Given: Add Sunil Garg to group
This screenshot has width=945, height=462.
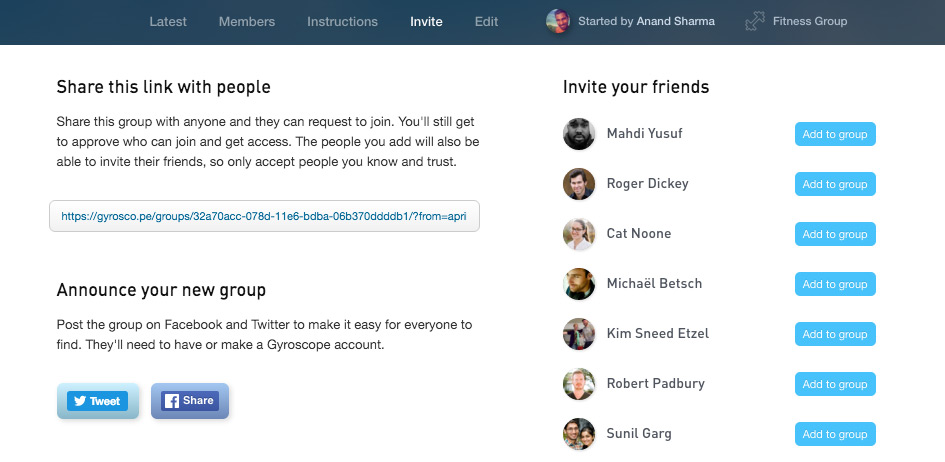Looking at the screenshot, I should click(835, 434).
